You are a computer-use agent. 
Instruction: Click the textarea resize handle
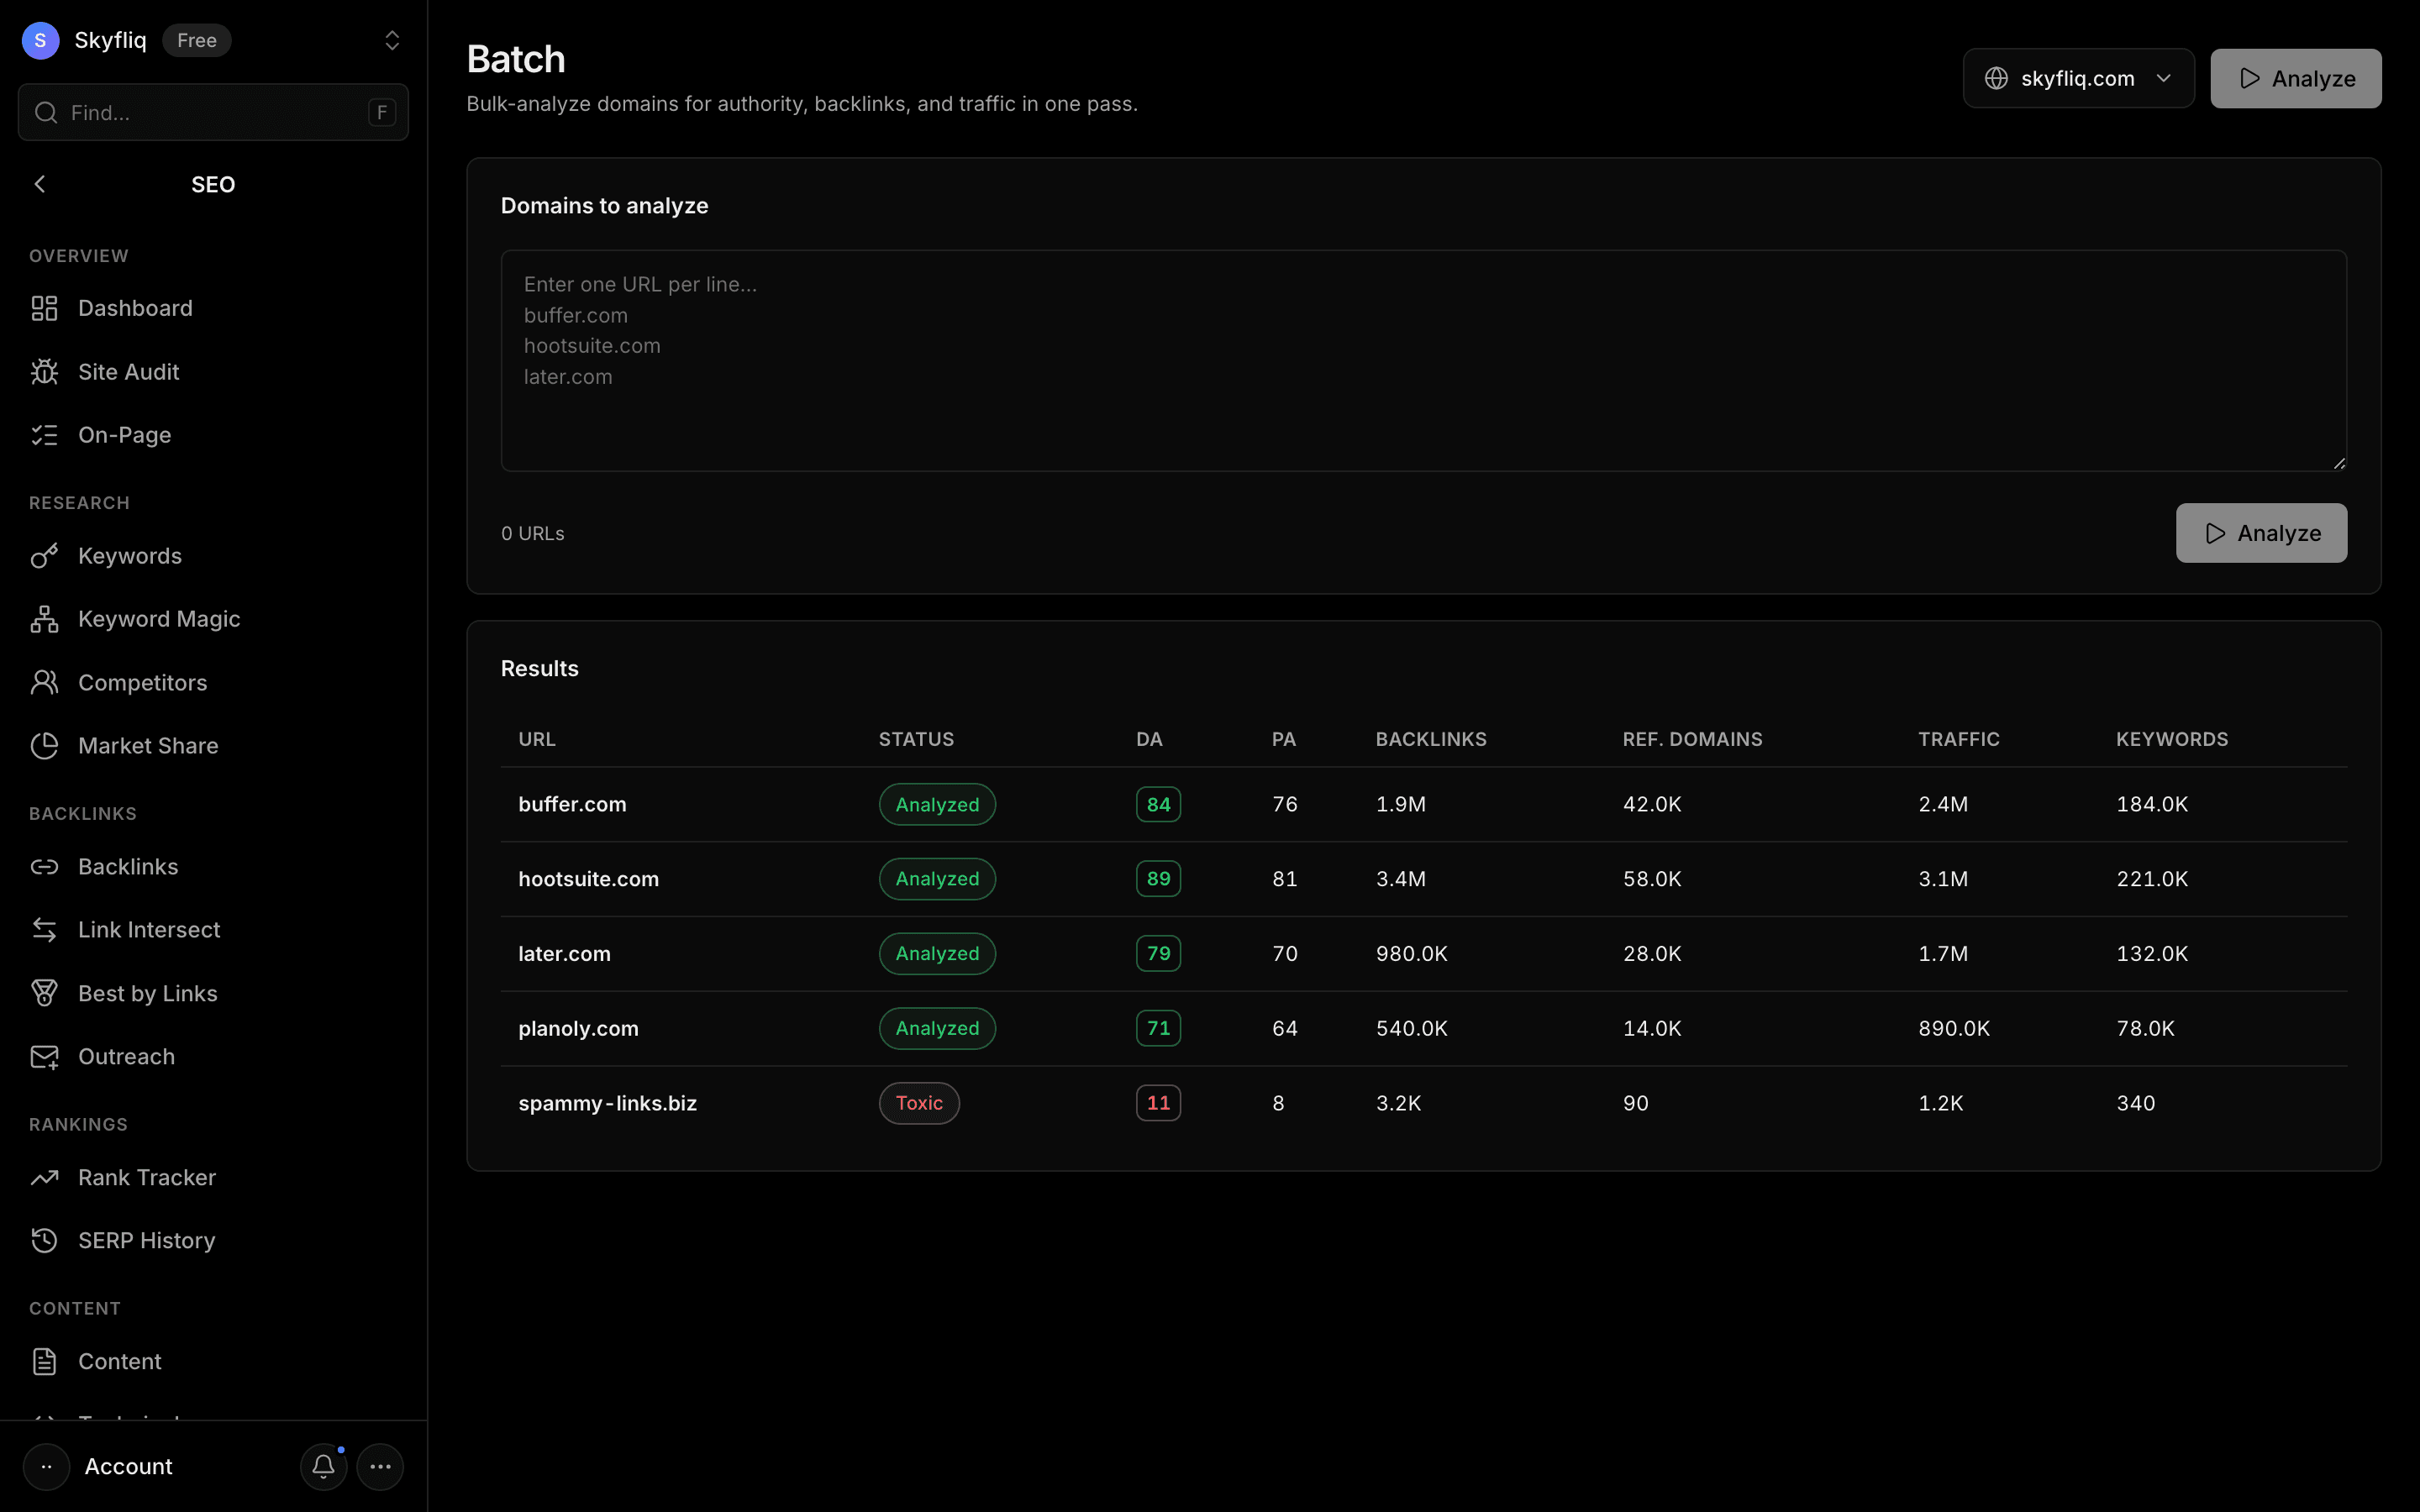[2338, 462]
